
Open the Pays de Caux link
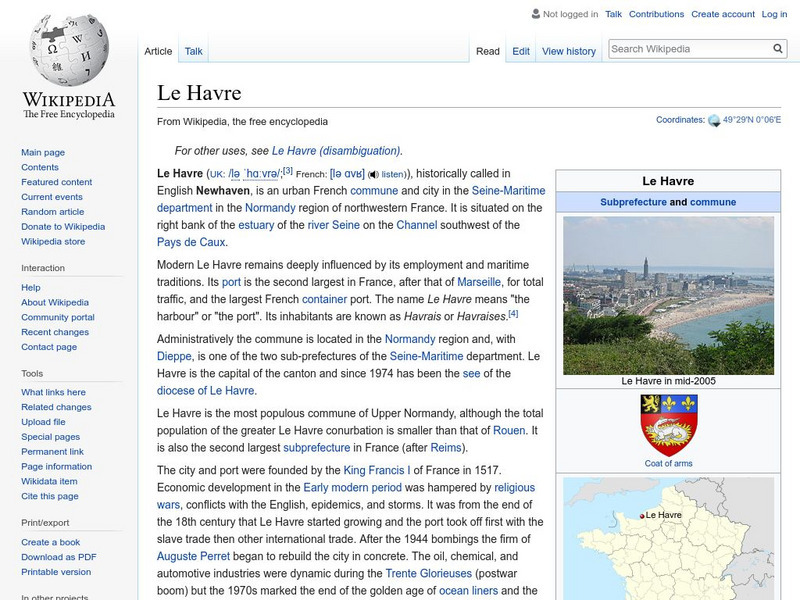[191, 242]
